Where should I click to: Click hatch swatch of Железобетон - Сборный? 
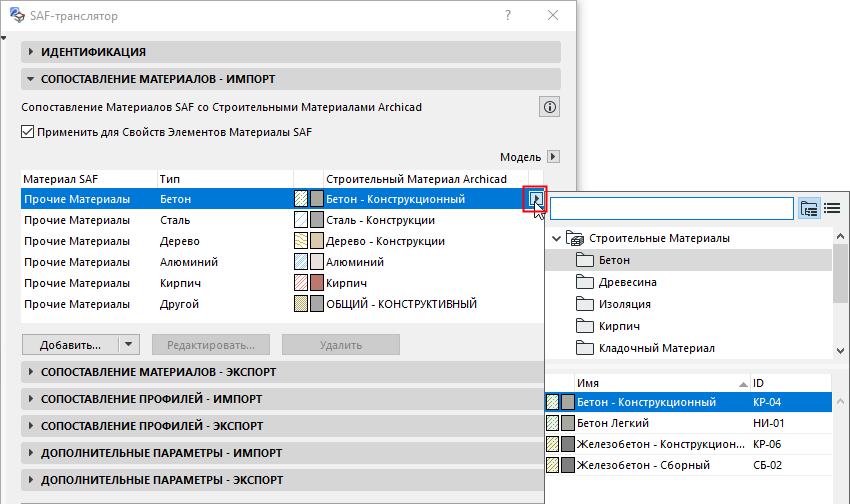(552, 465)
